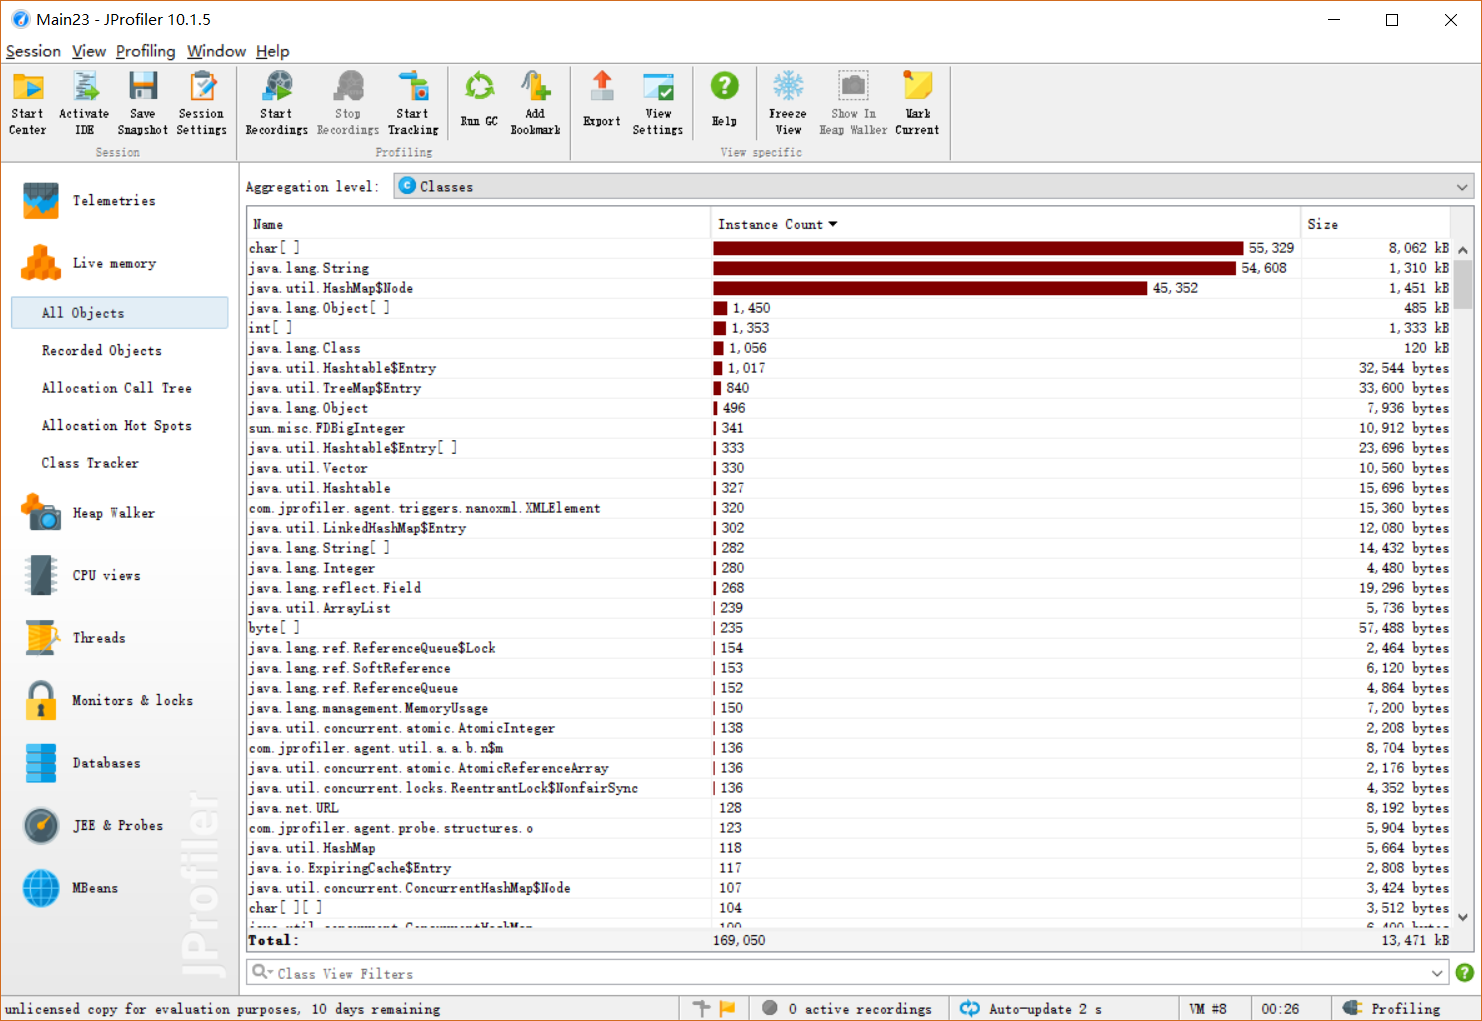Open the Window menu
1482x1021 pixels.
pos(216,51)
